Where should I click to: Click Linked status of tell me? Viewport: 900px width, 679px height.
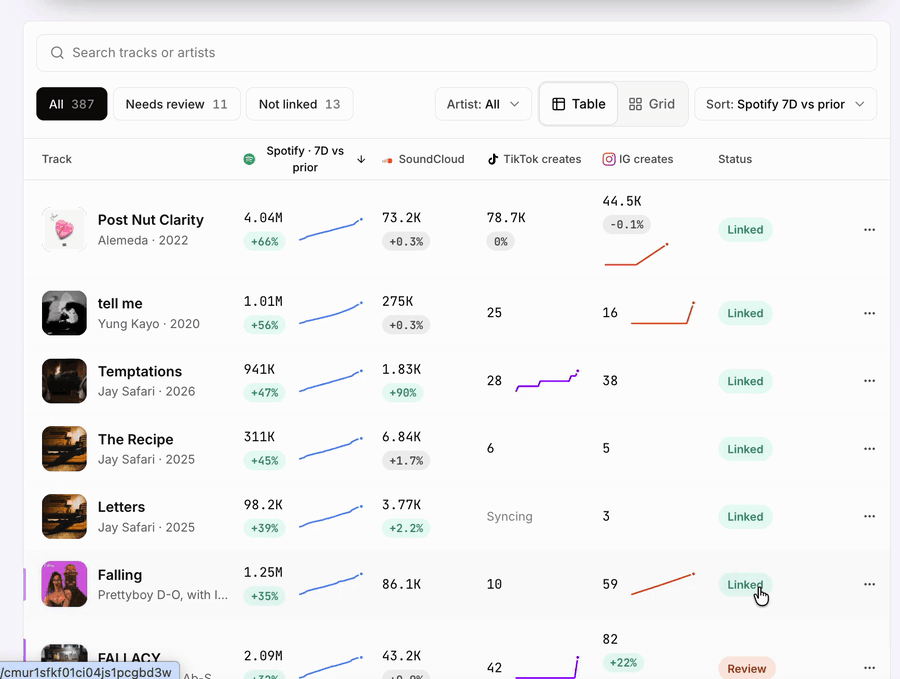coord(745,313)
